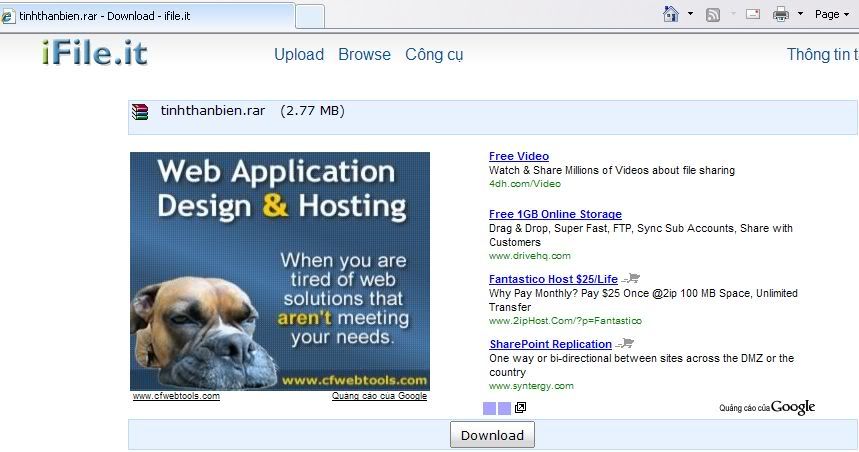Click the shopping cart icon beside Fantastico Host
Screen dimensions: 859x452
point(630,279)
